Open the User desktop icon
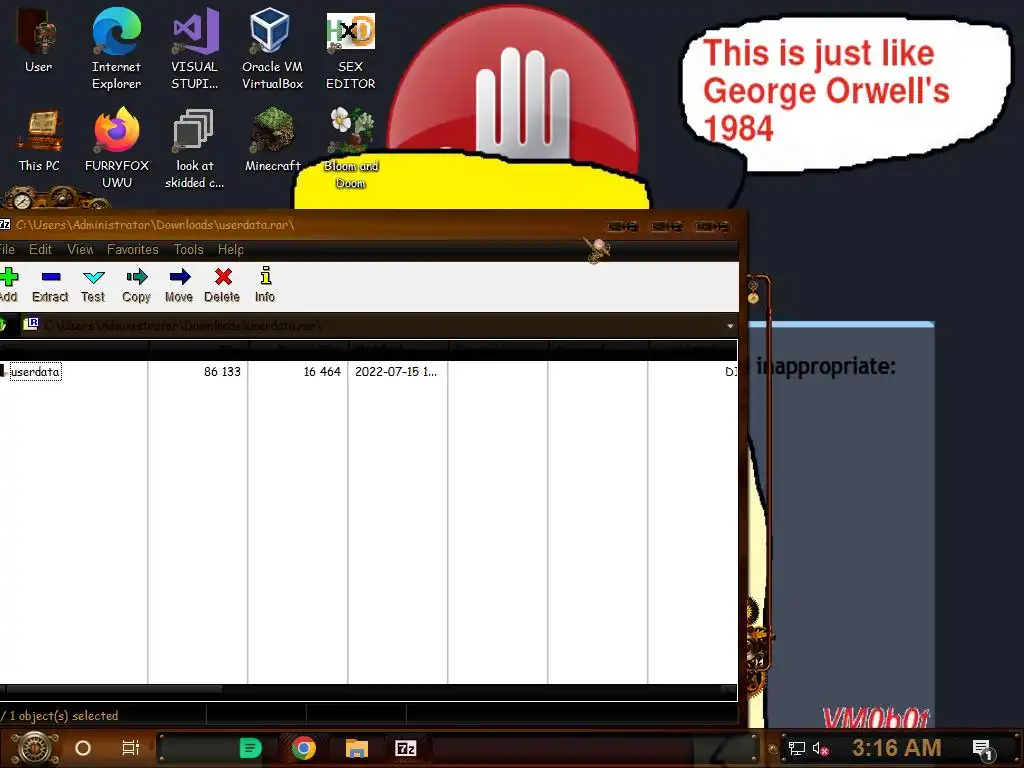Image resolution: width=1024 pixels, height=768 pixels. click(39, 40)
